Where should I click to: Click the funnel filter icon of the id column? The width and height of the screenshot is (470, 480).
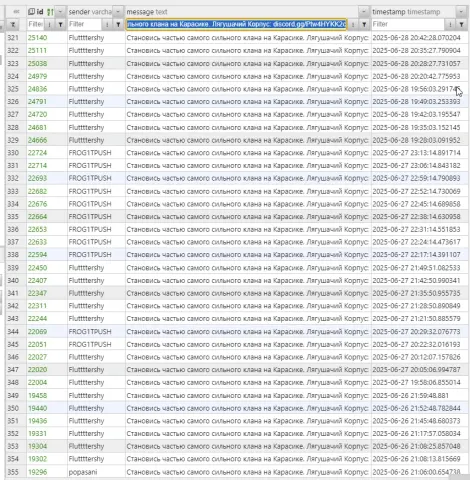(61, 24)
